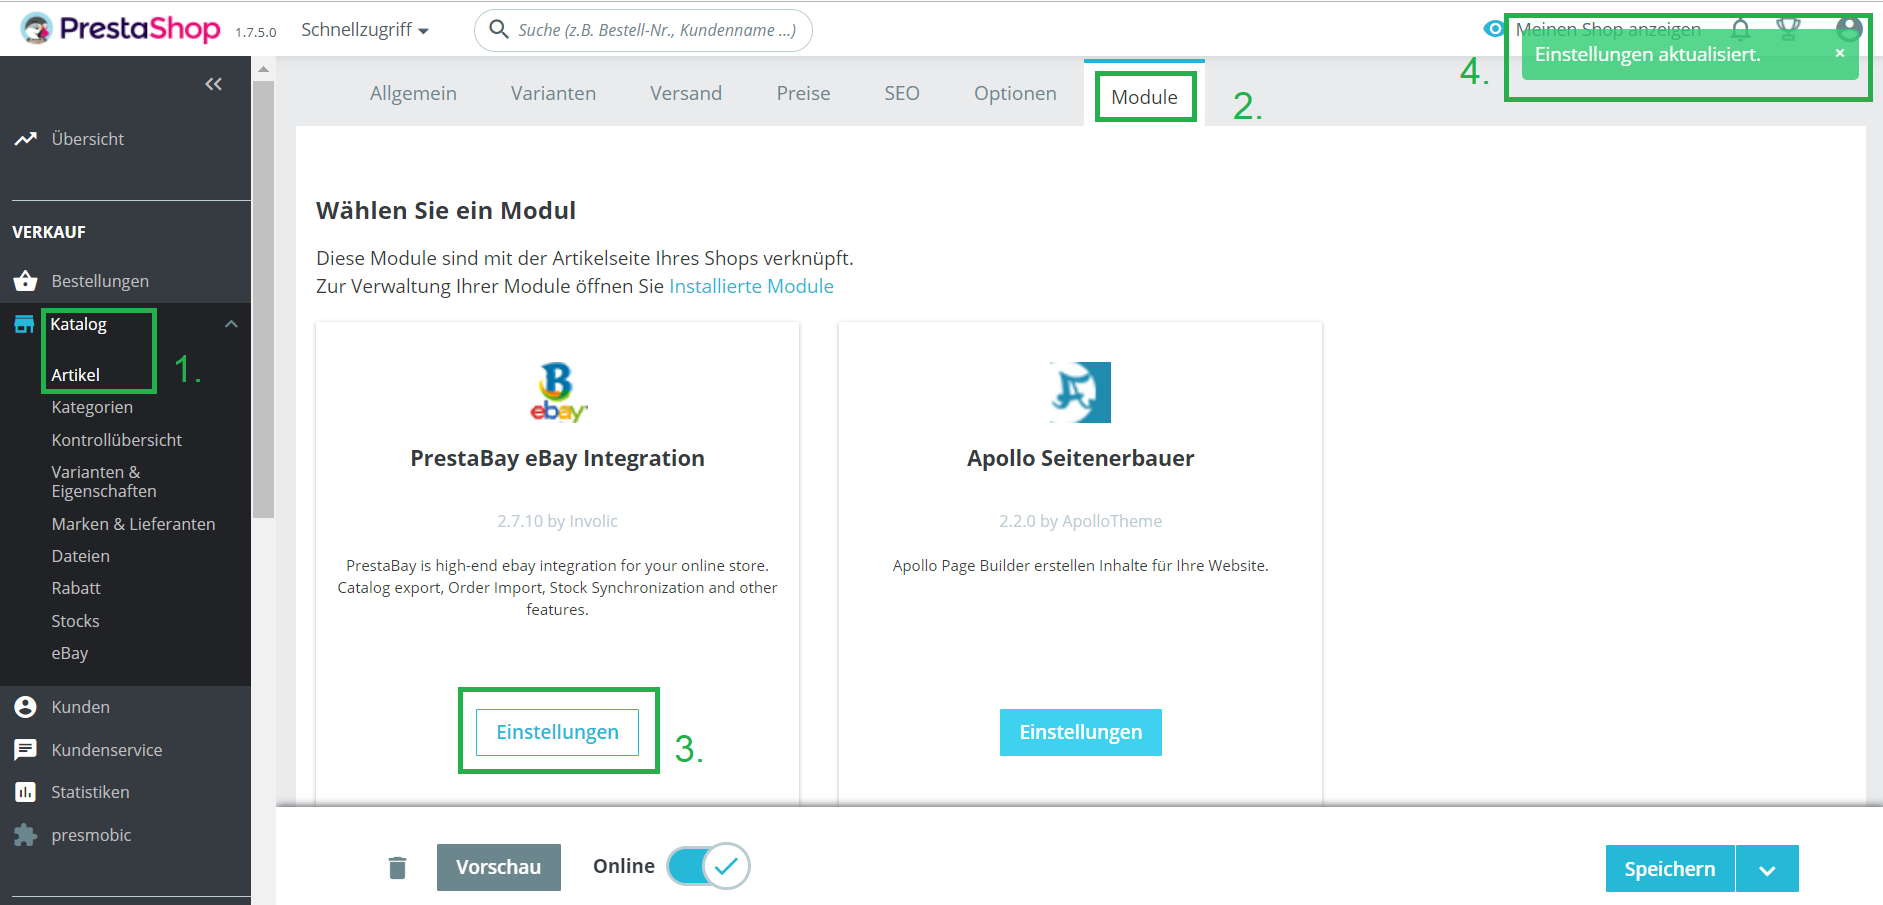Switch to the SEO tab

coord(902,93)
